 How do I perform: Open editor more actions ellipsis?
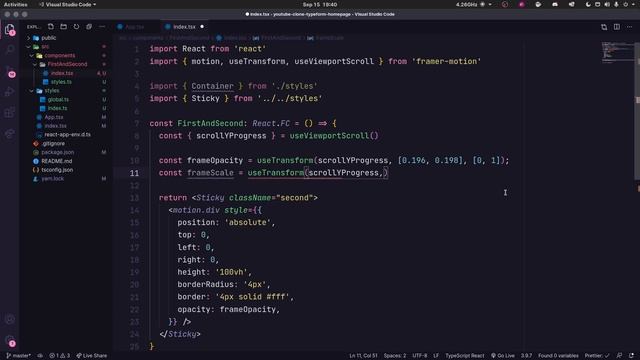629,27
